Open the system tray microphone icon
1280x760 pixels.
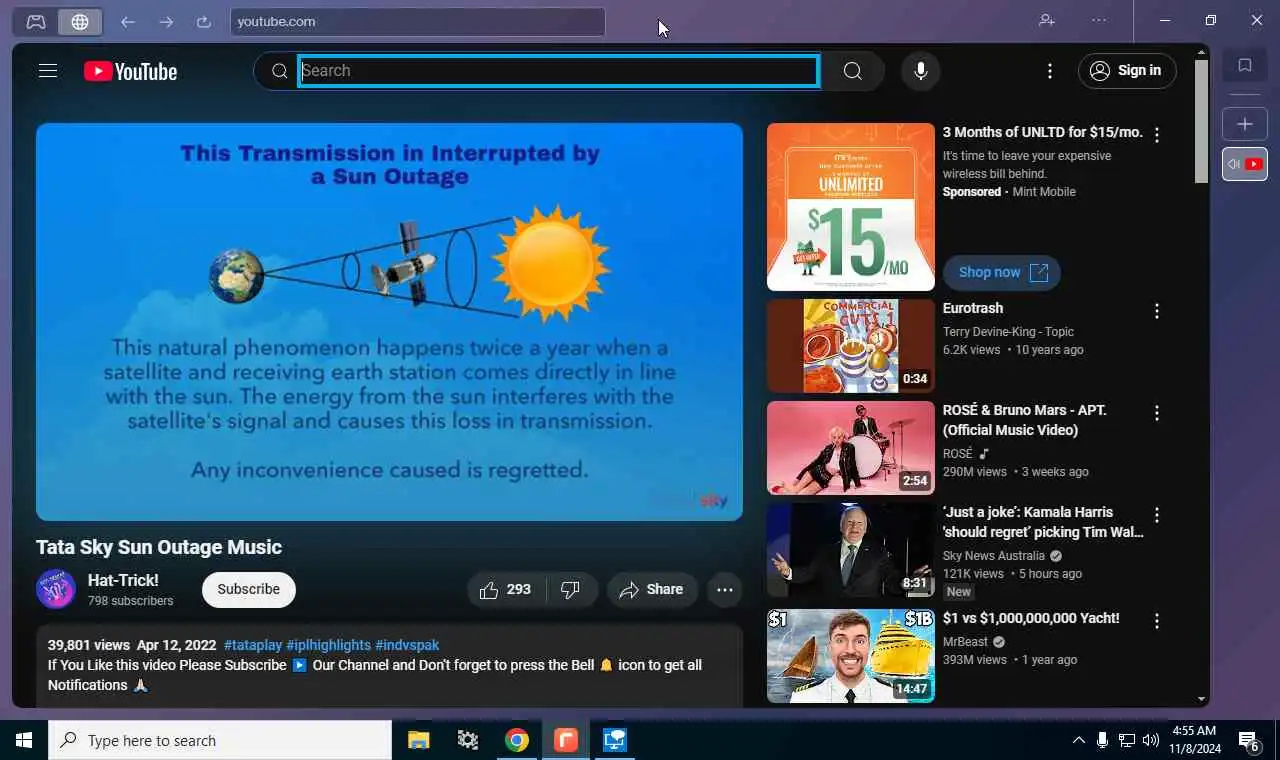pos(1102,740)
